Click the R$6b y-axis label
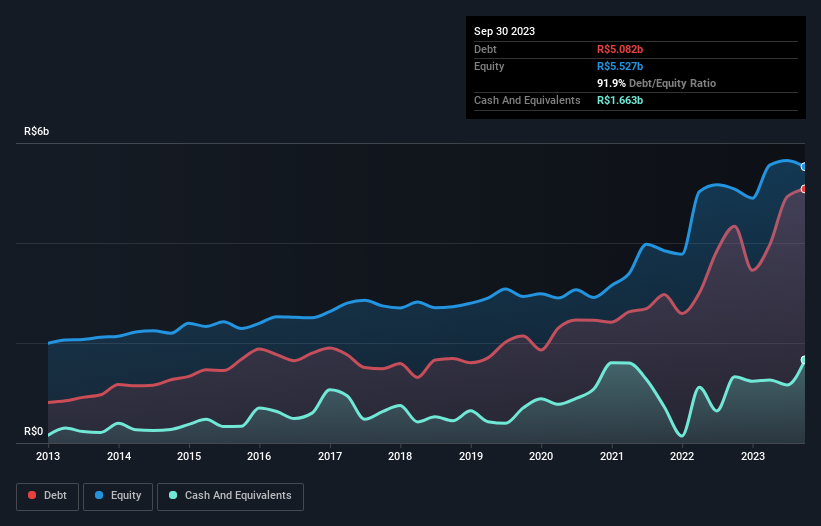The height and width of the screenshot is (526, 821). [37, 131]
